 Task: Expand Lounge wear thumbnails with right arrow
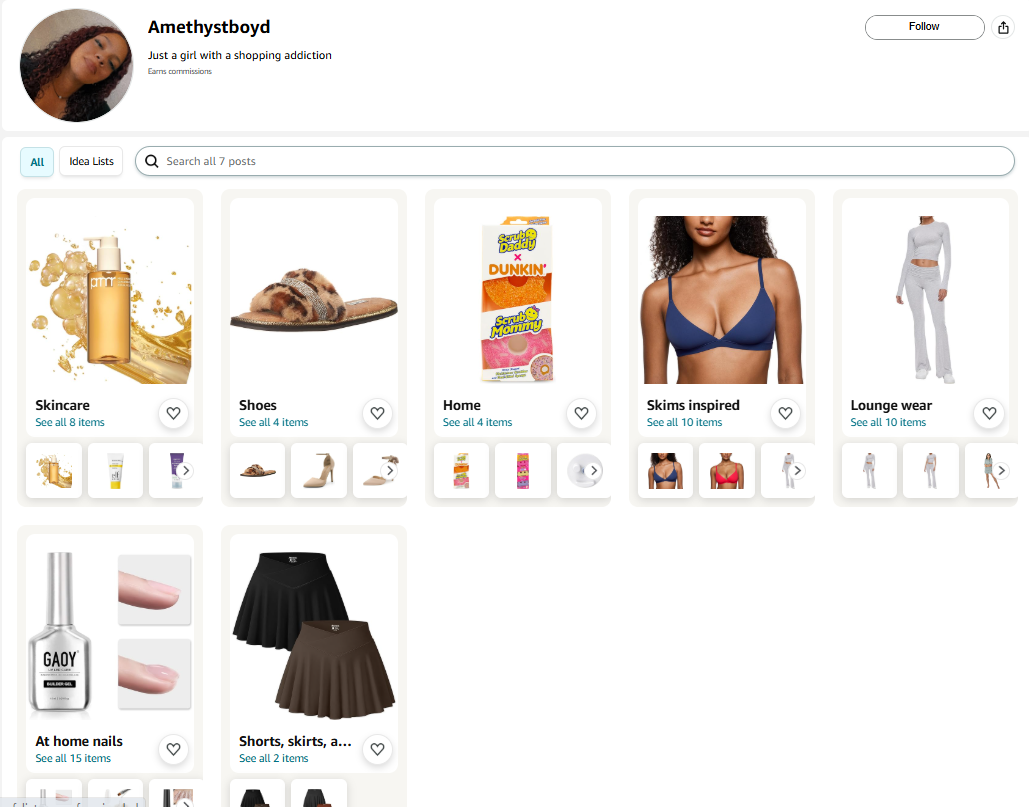1001,470
